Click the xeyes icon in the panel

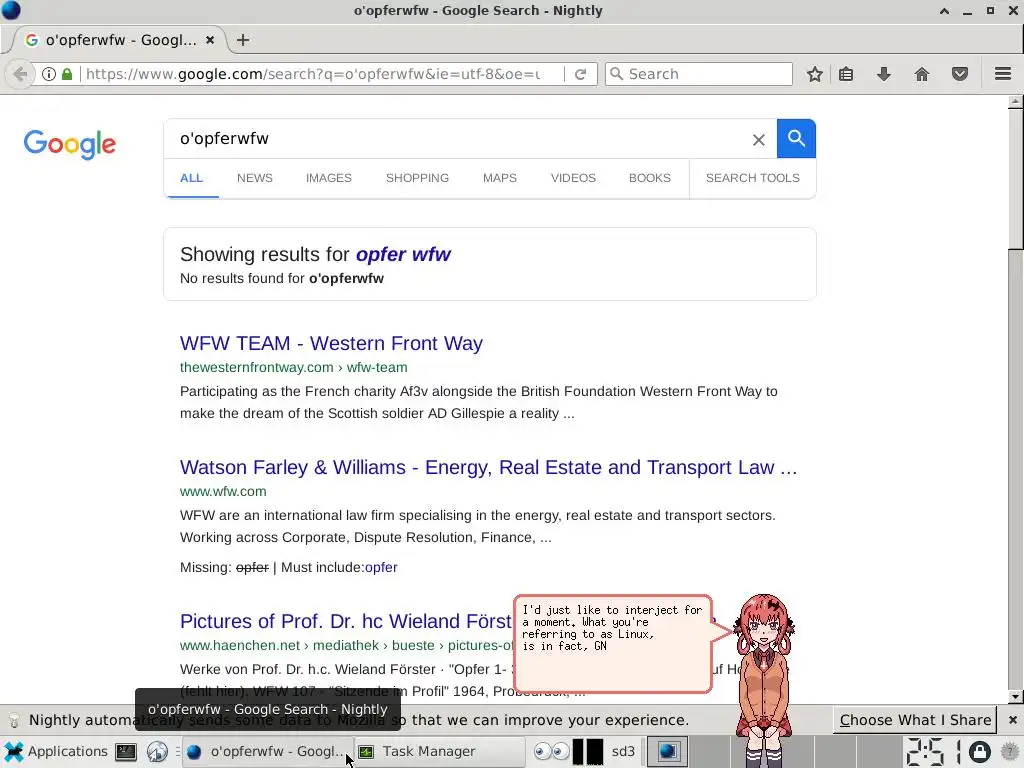[x=551, y=752]
